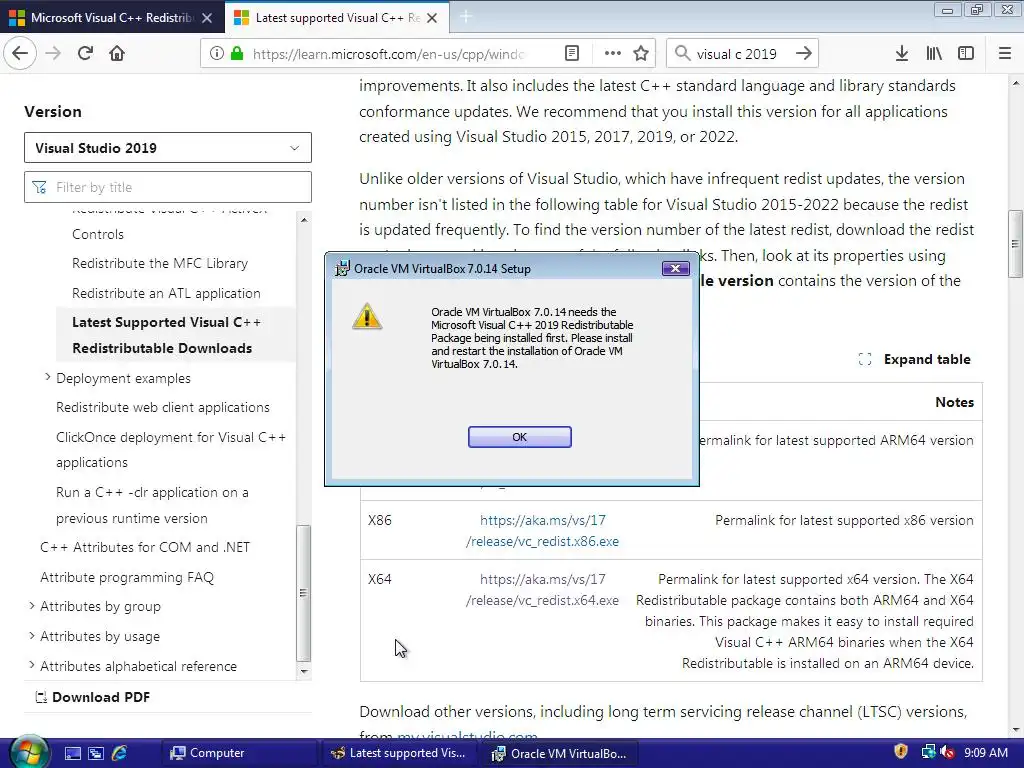Click Switch between windows quick launch icon

click(x=96, y=754)
